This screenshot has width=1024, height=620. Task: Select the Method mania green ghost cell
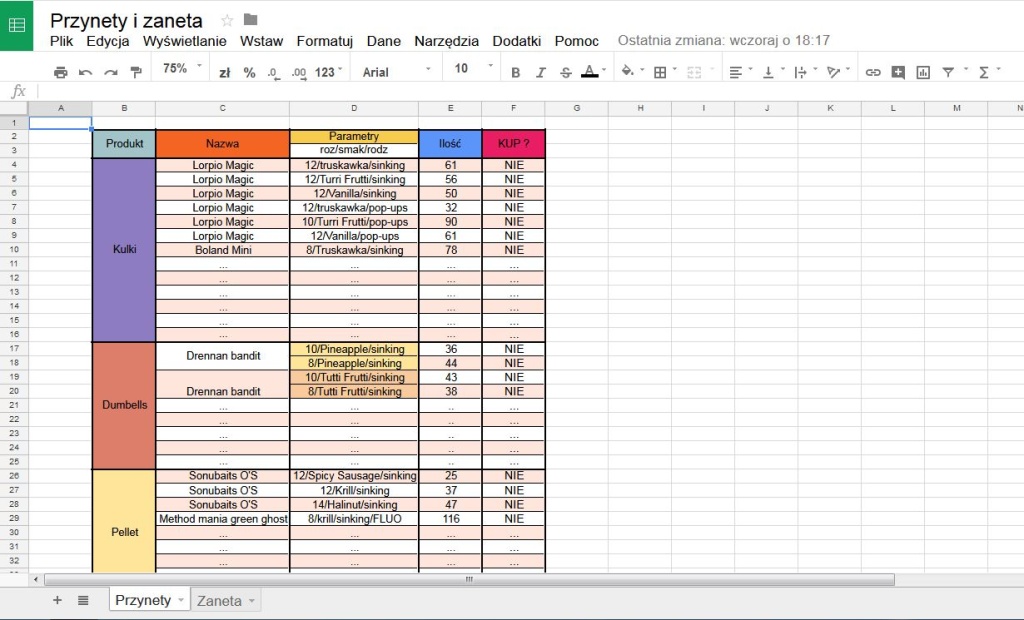[x=223, y=519]
